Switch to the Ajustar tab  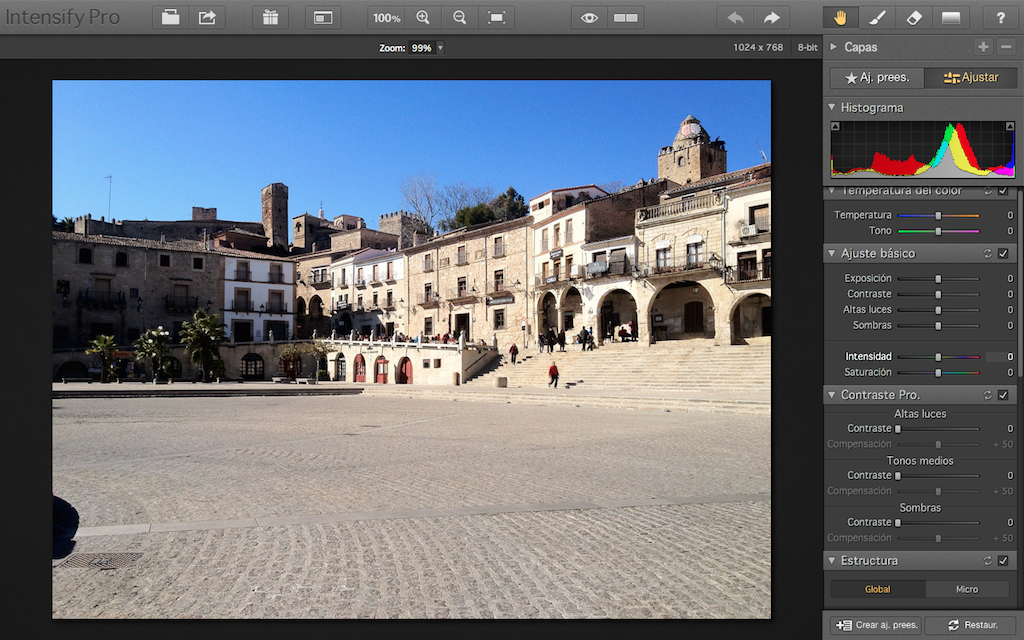(x=970, y=78)
